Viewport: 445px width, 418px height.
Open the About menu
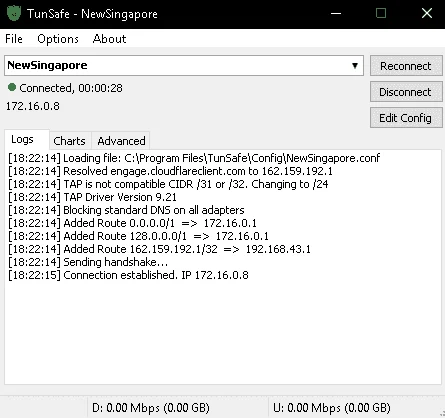109,39
